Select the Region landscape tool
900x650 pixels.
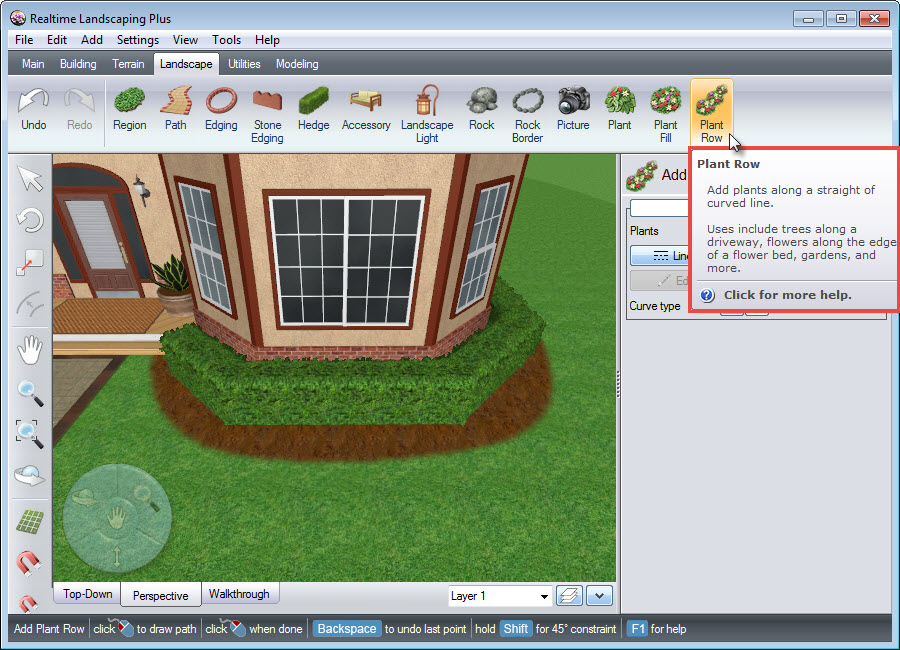(x=129, y=110)
